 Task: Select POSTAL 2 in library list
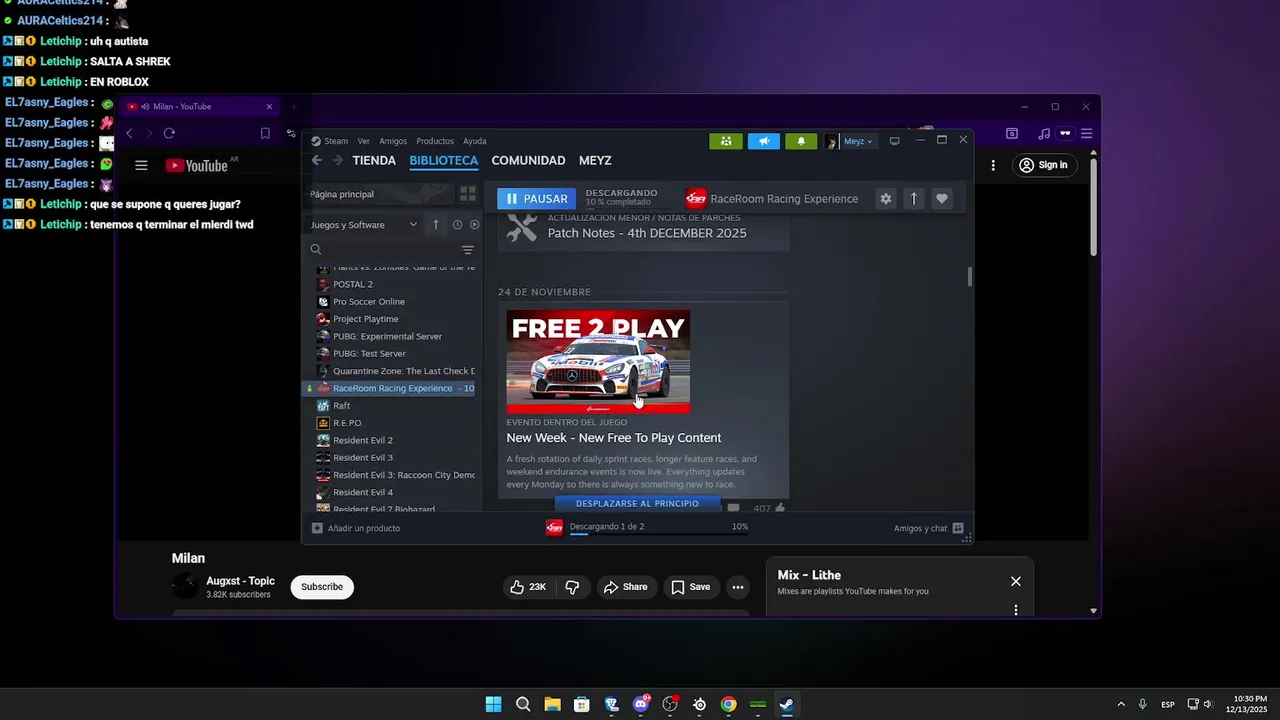click(x=353, y=284)
